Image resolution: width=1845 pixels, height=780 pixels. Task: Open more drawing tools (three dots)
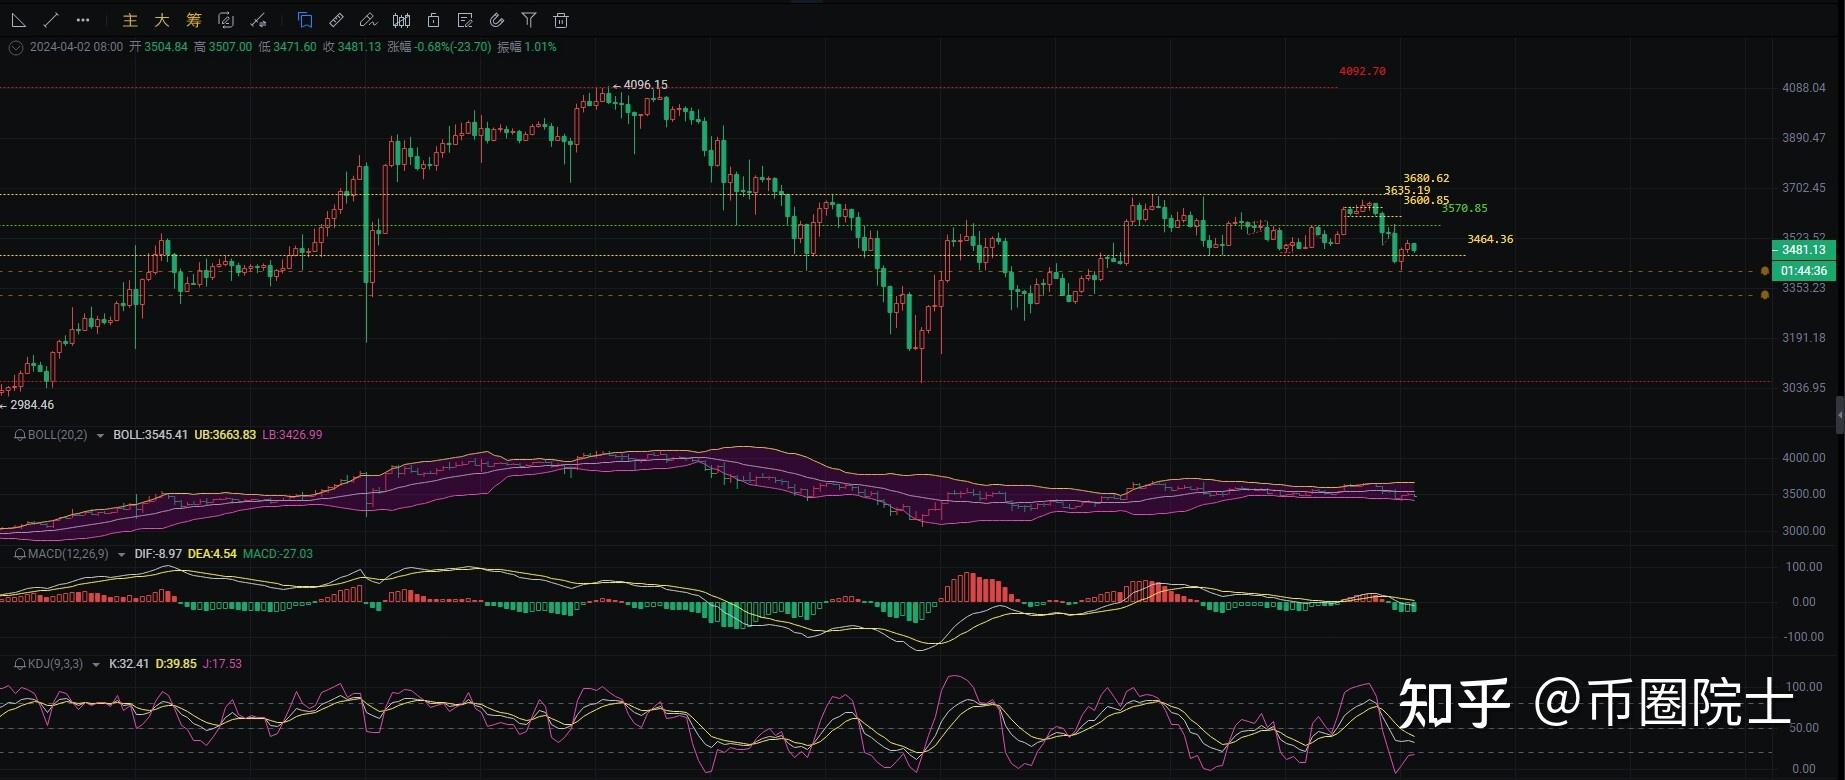pos(83,20)
